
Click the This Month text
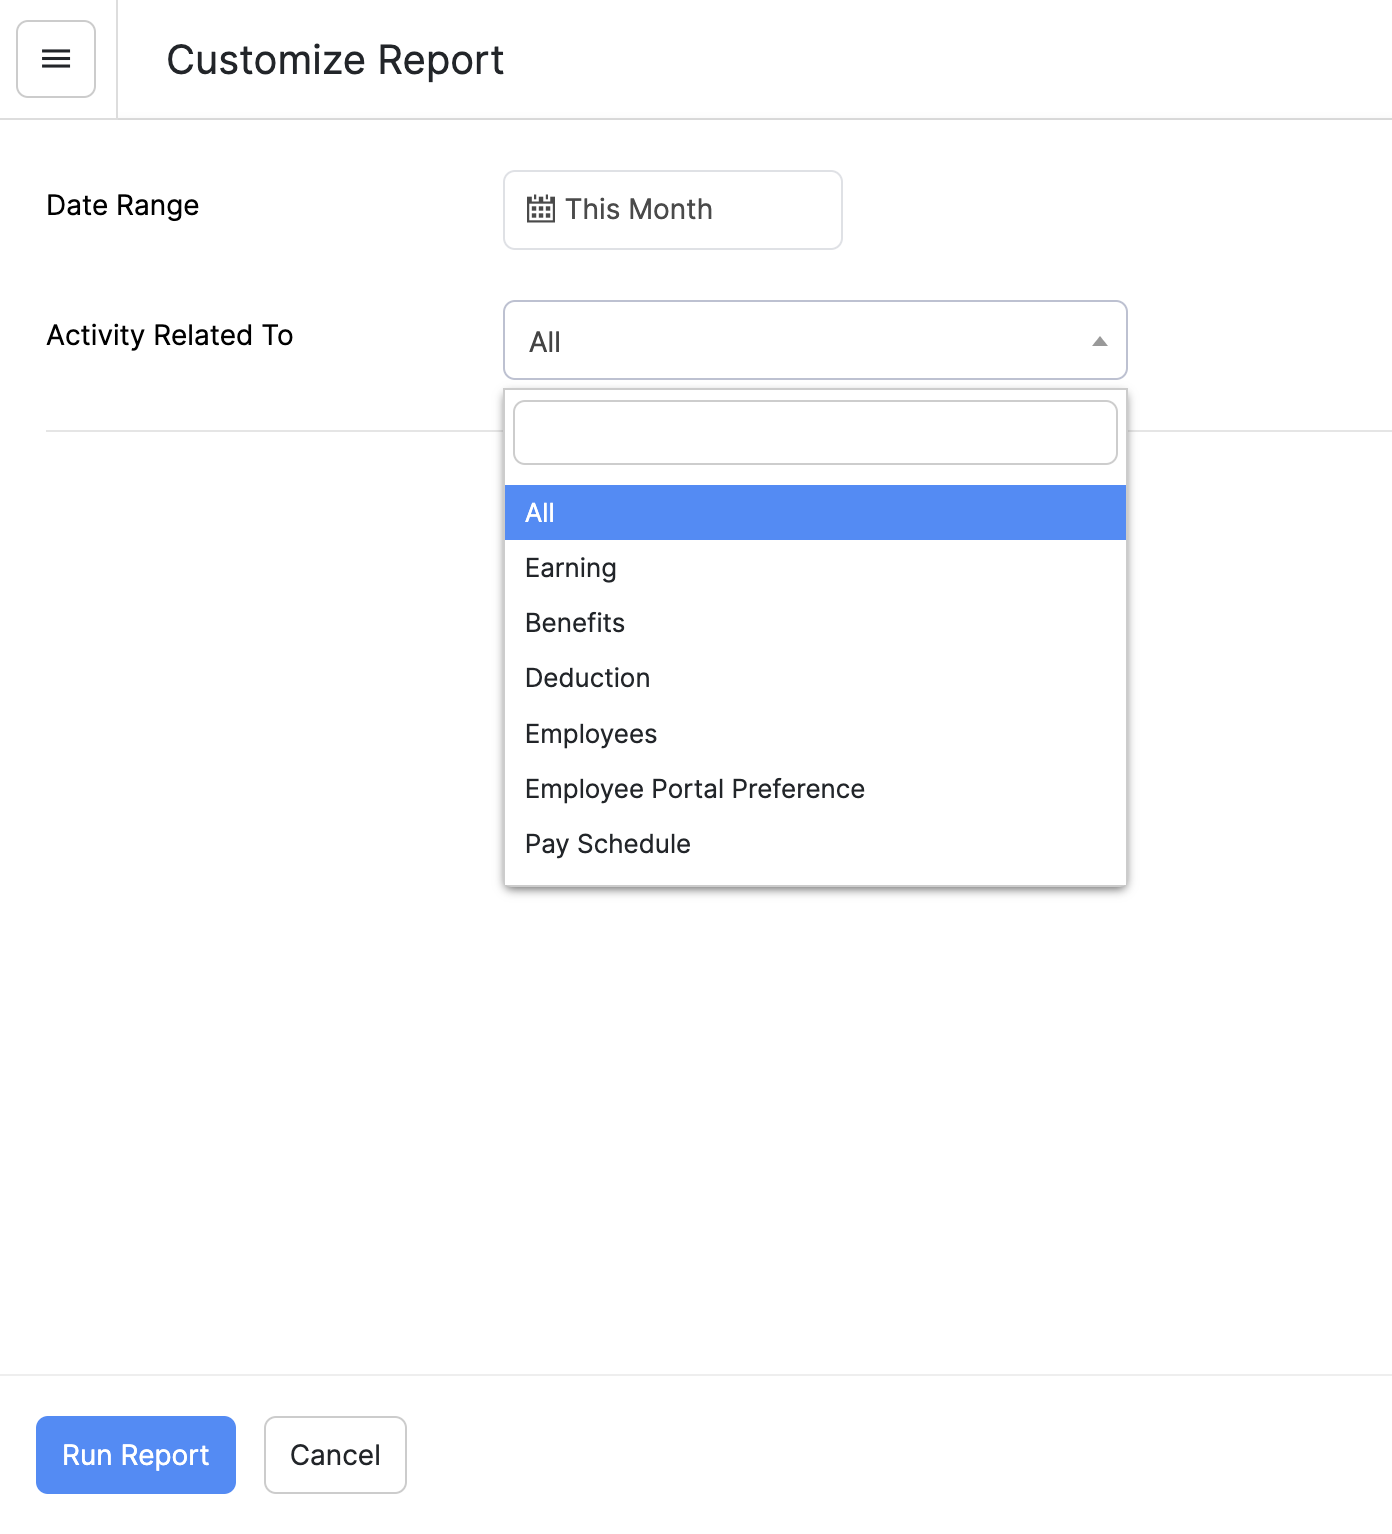coord(639,209)
